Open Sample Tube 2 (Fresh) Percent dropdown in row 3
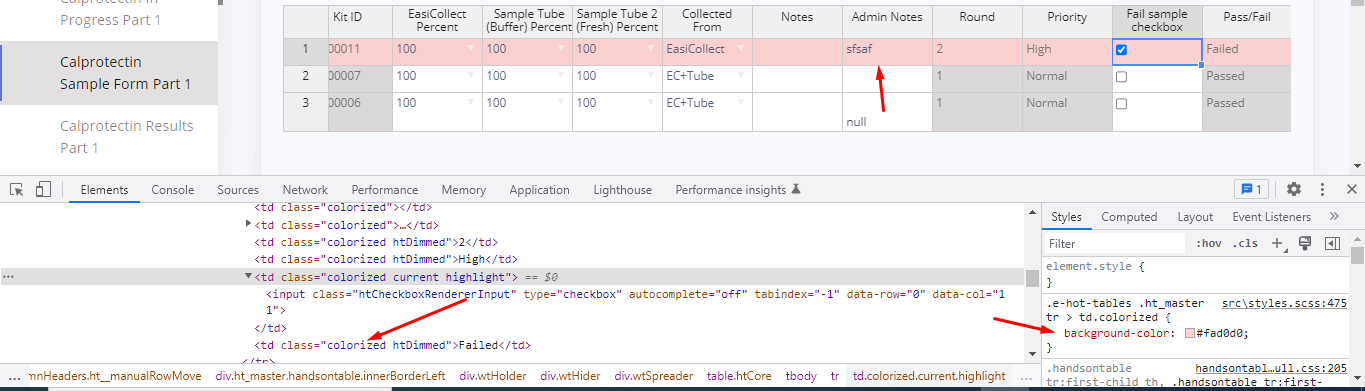The height and width of the screenshot is (391, 1365). pyautogui.click(x=652, y=103)
